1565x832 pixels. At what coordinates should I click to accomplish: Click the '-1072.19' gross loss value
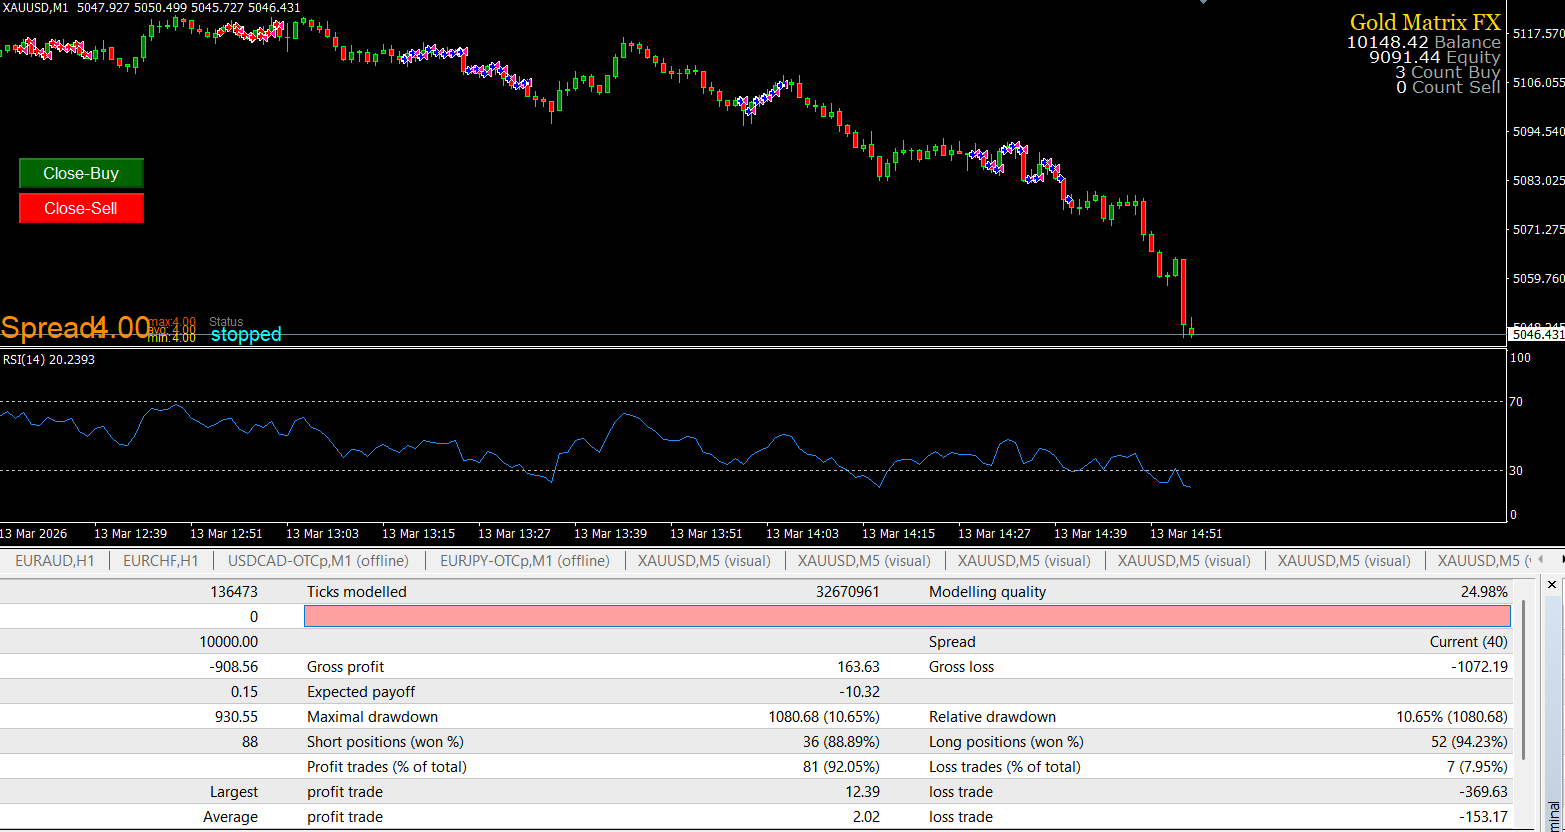(x=1480, y=667)
